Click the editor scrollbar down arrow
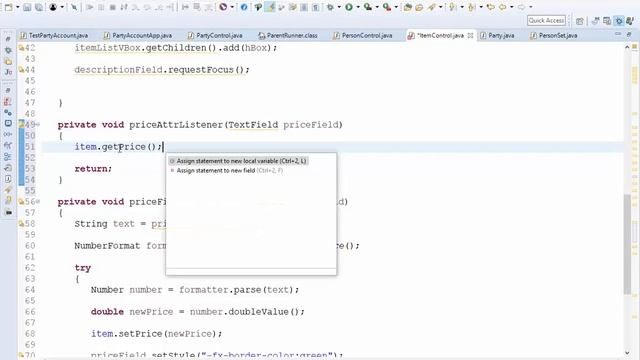The width and height of the screenshot is (640, 360). click(627, 353)
